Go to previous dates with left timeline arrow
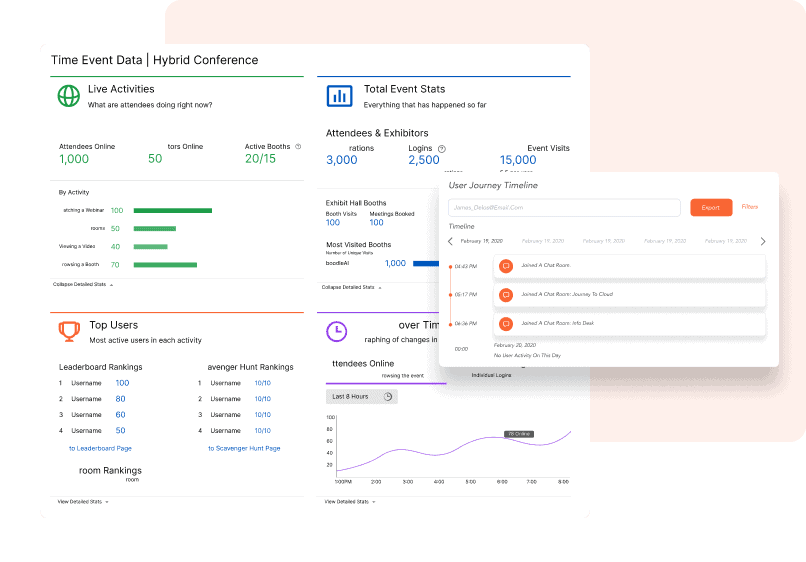Image resolution: width=806 pixels, height=562 pixels. click(x=451, y=241)
